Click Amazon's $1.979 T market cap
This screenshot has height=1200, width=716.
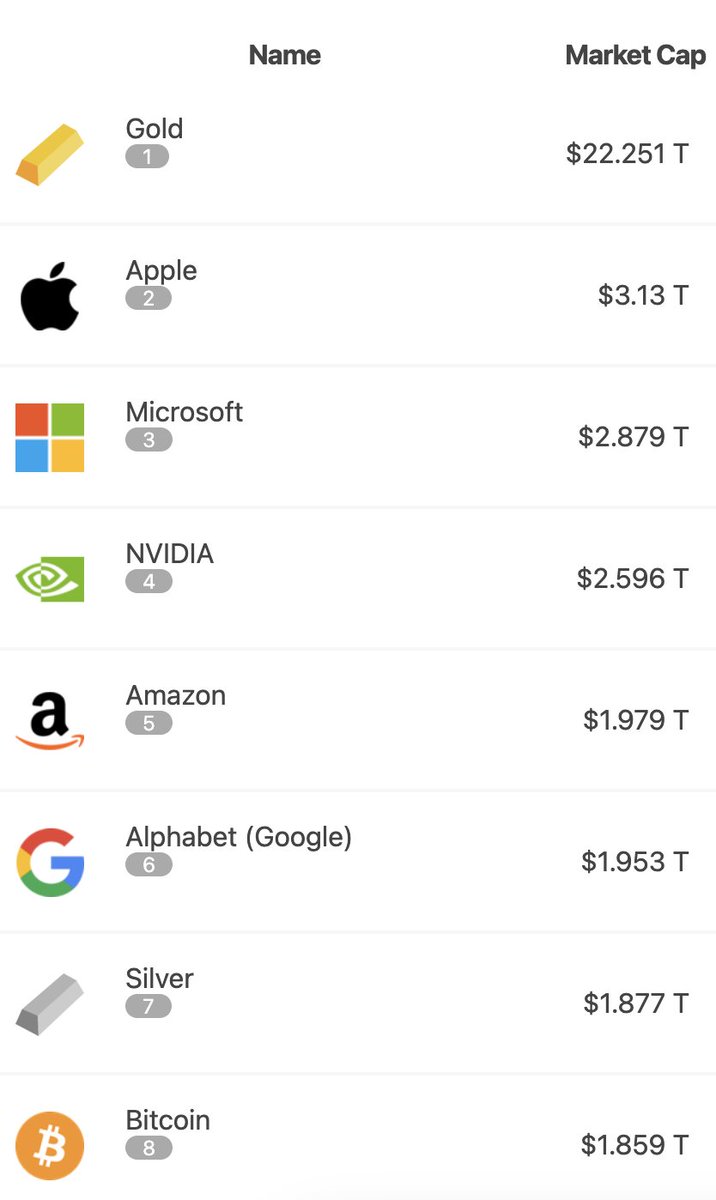(636, 720)
